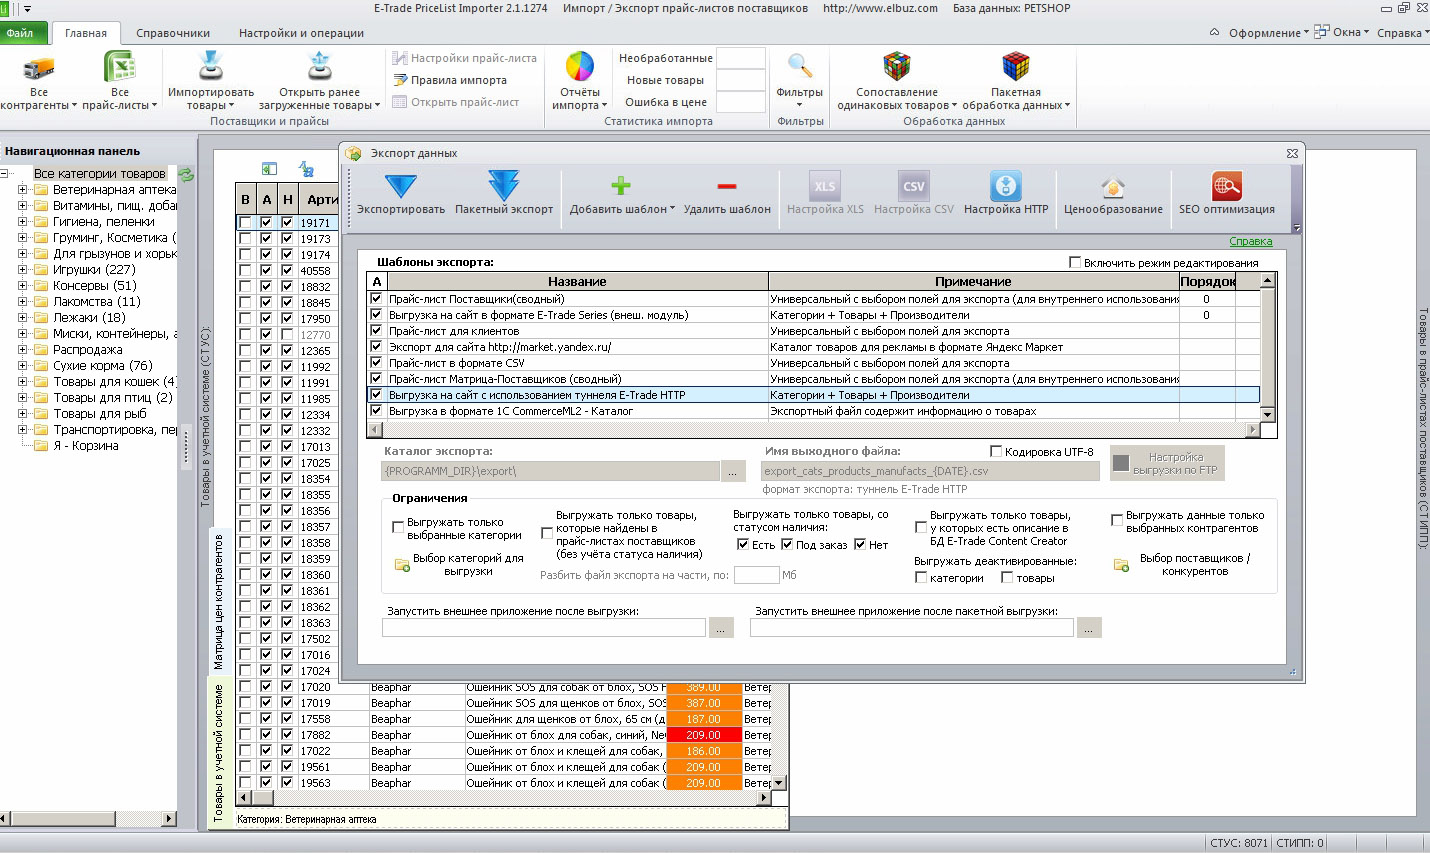Refresh categories with the green navigation panel icon

[x=186, y=174]
